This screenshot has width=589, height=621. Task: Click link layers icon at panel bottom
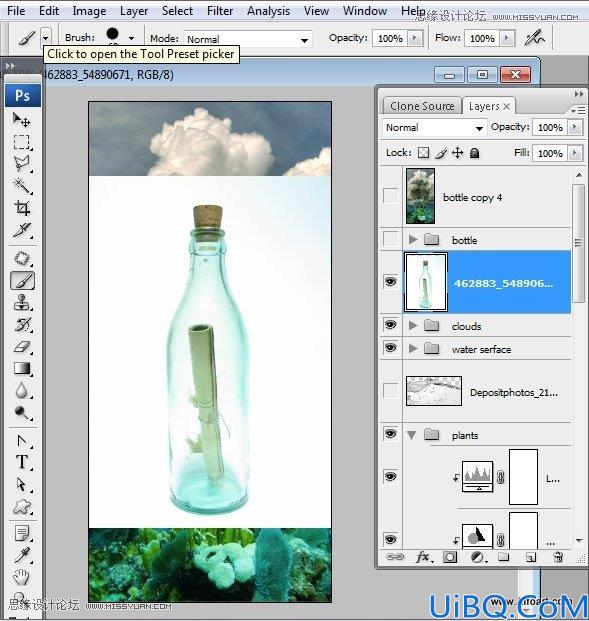395,557
